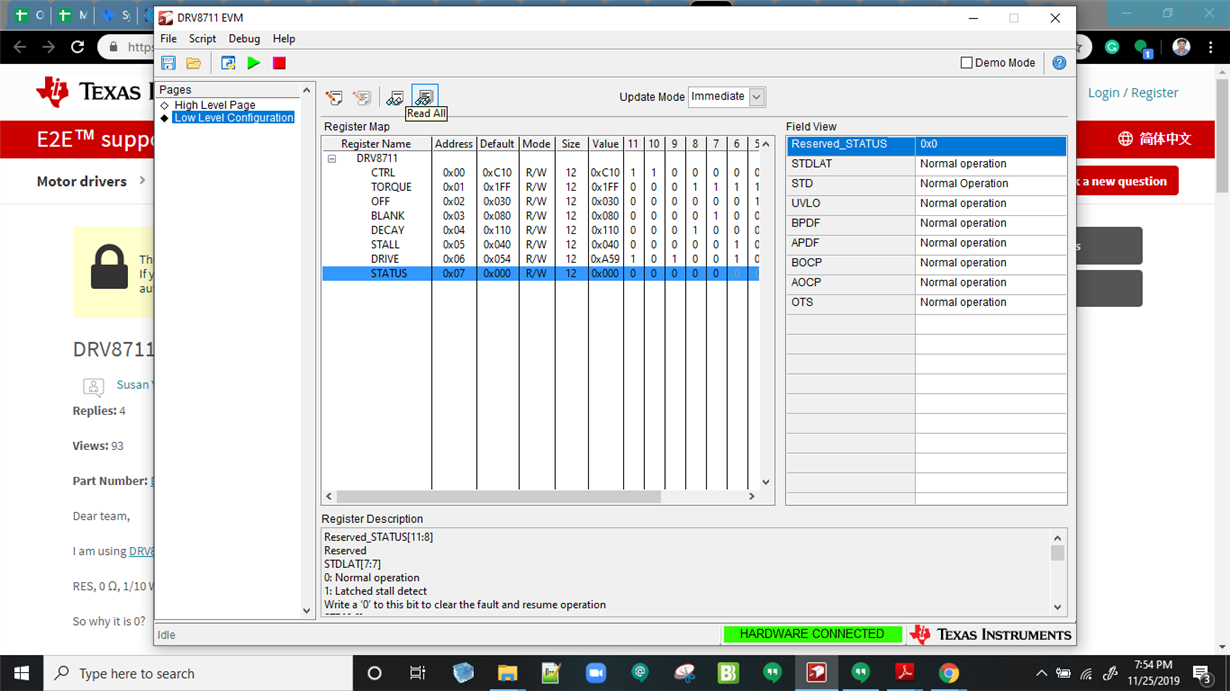Click the Register Name column header
Image resolution: width=1230 pixels, height=691 pixels.
coord(376,144)
